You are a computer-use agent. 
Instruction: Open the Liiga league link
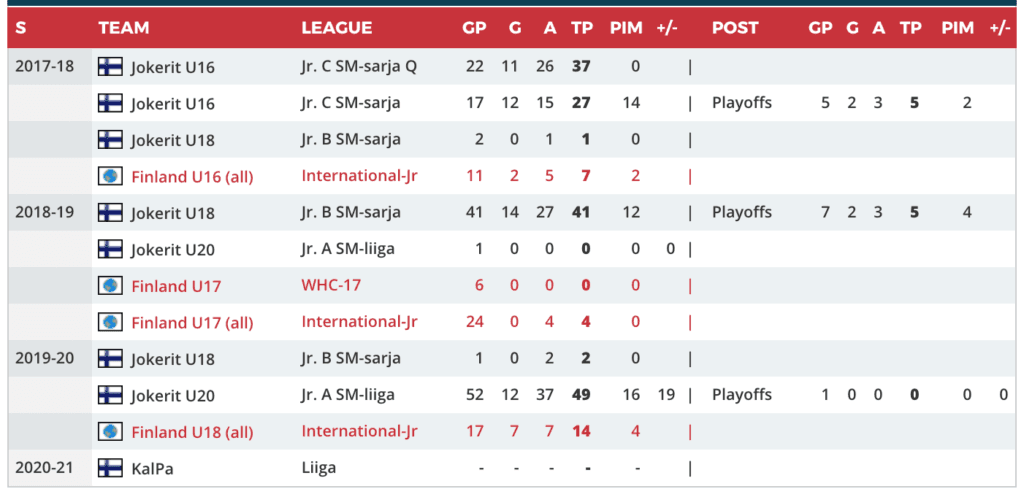319,467
